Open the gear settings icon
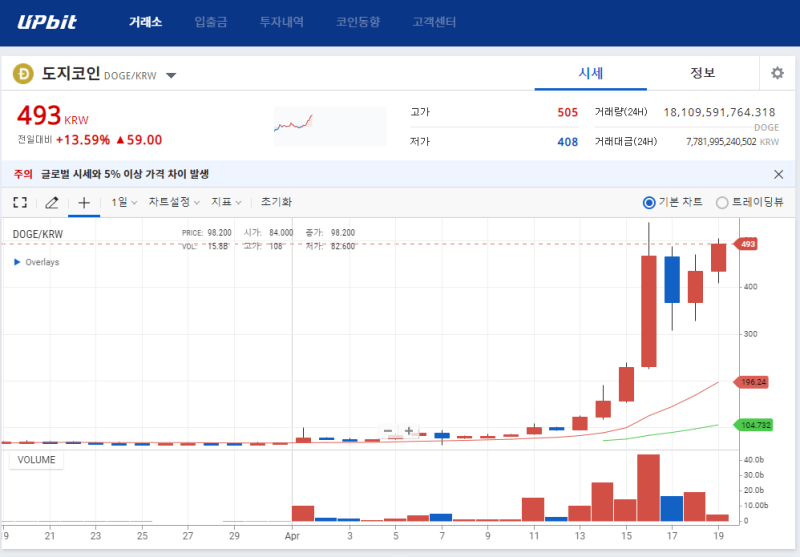This screenshot has width=800, height=557. 777,73
